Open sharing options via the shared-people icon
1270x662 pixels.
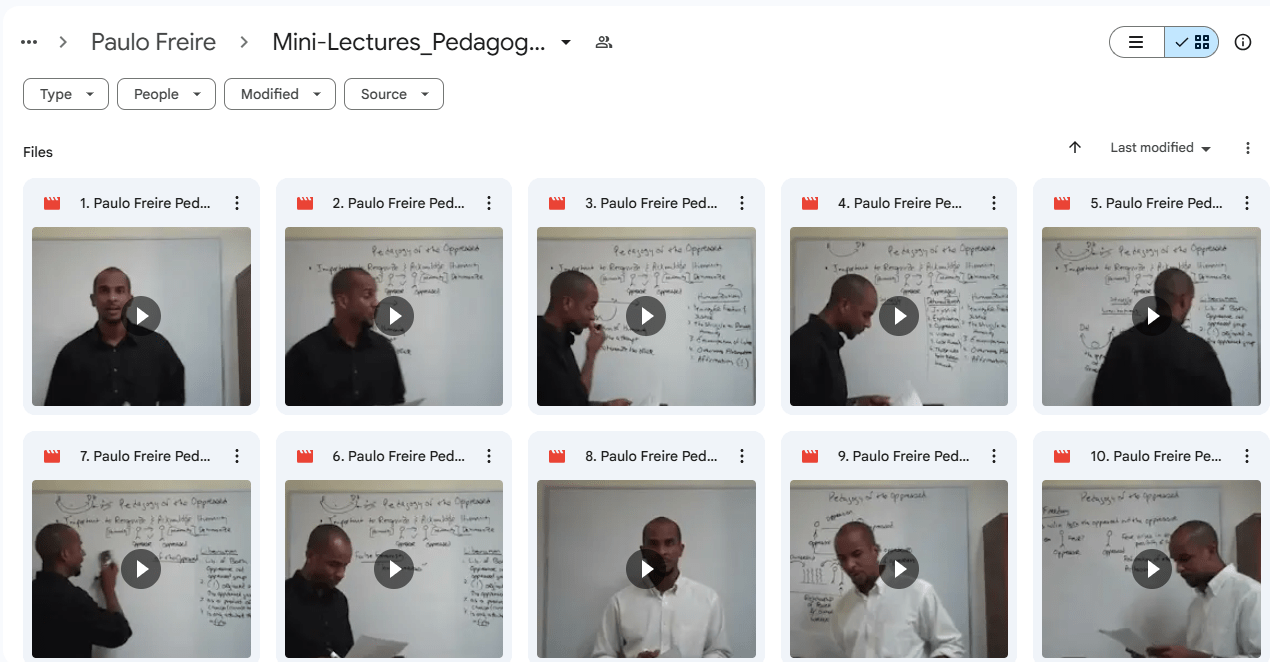point(603,42)
